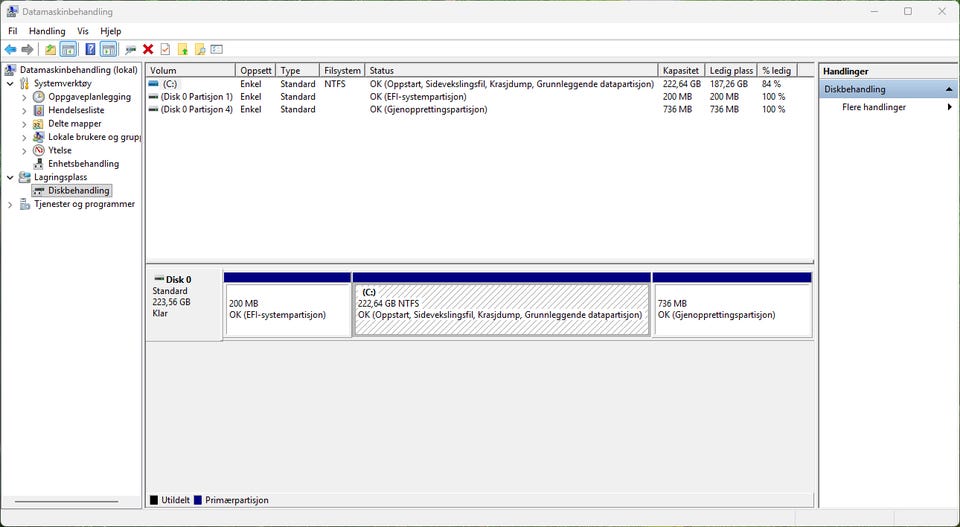Open the Hjelp menu
Screen dimensions: 960x527
(111, 31)
